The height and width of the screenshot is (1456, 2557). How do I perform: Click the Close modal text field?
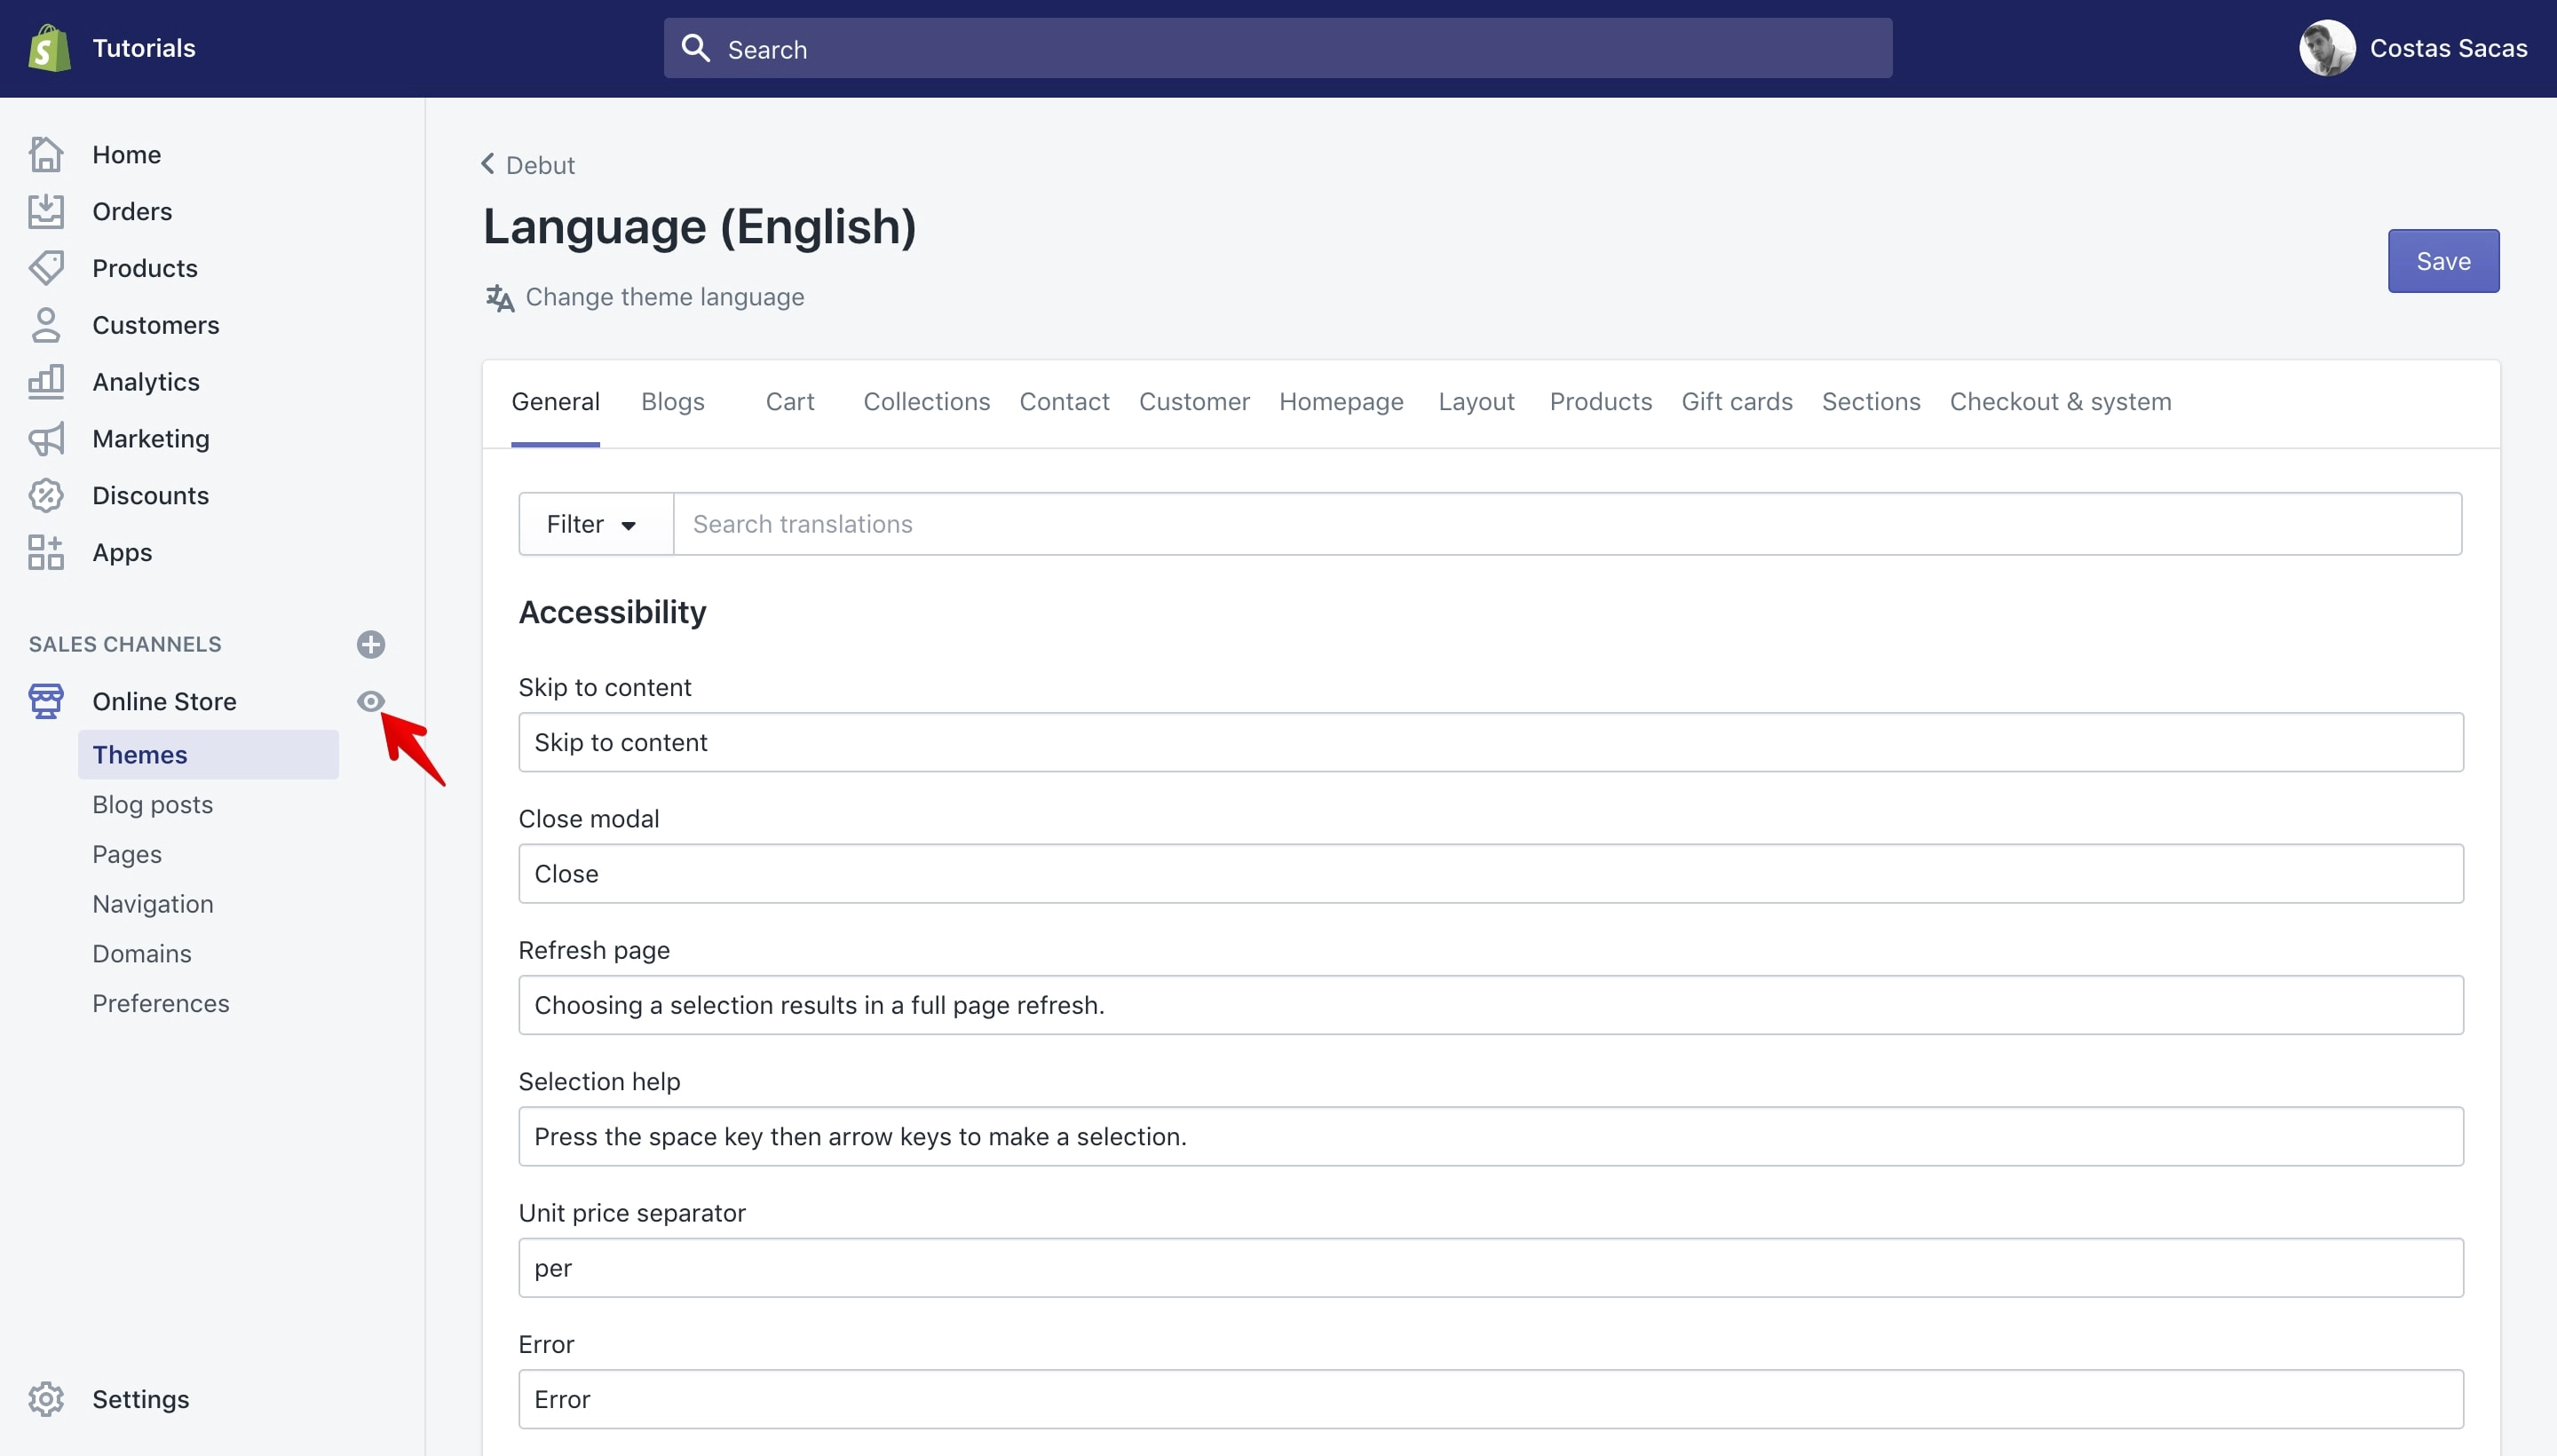[x=1491, y=874]
